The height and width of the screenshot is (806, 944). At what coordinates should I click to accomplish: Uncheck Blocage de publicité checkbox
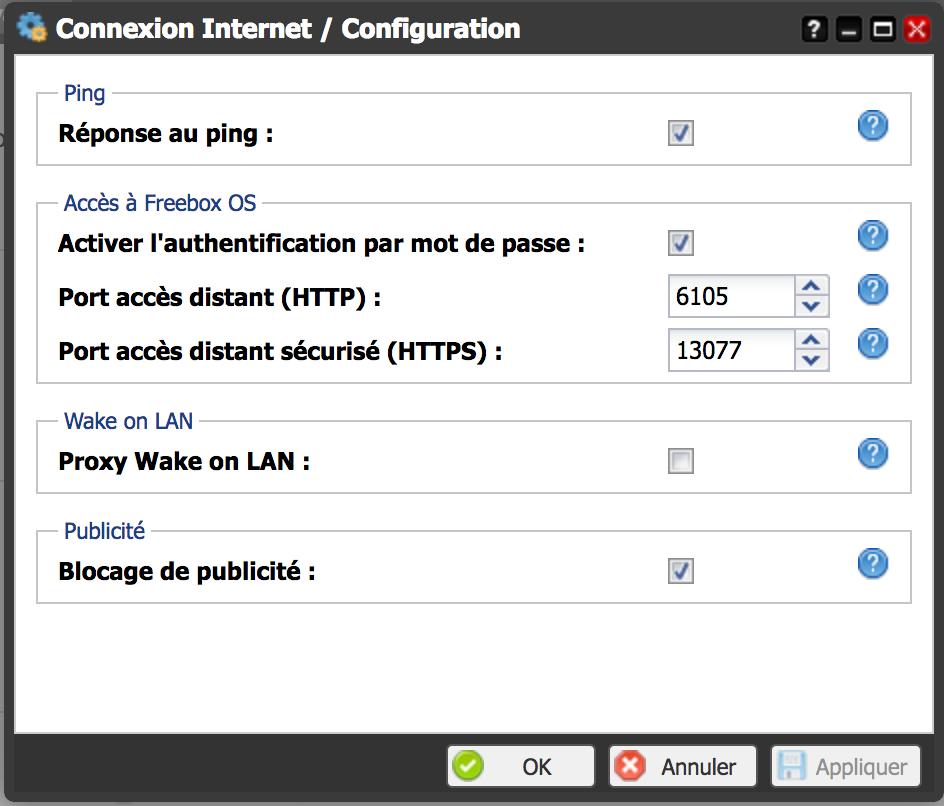click(x=681, y=571)
